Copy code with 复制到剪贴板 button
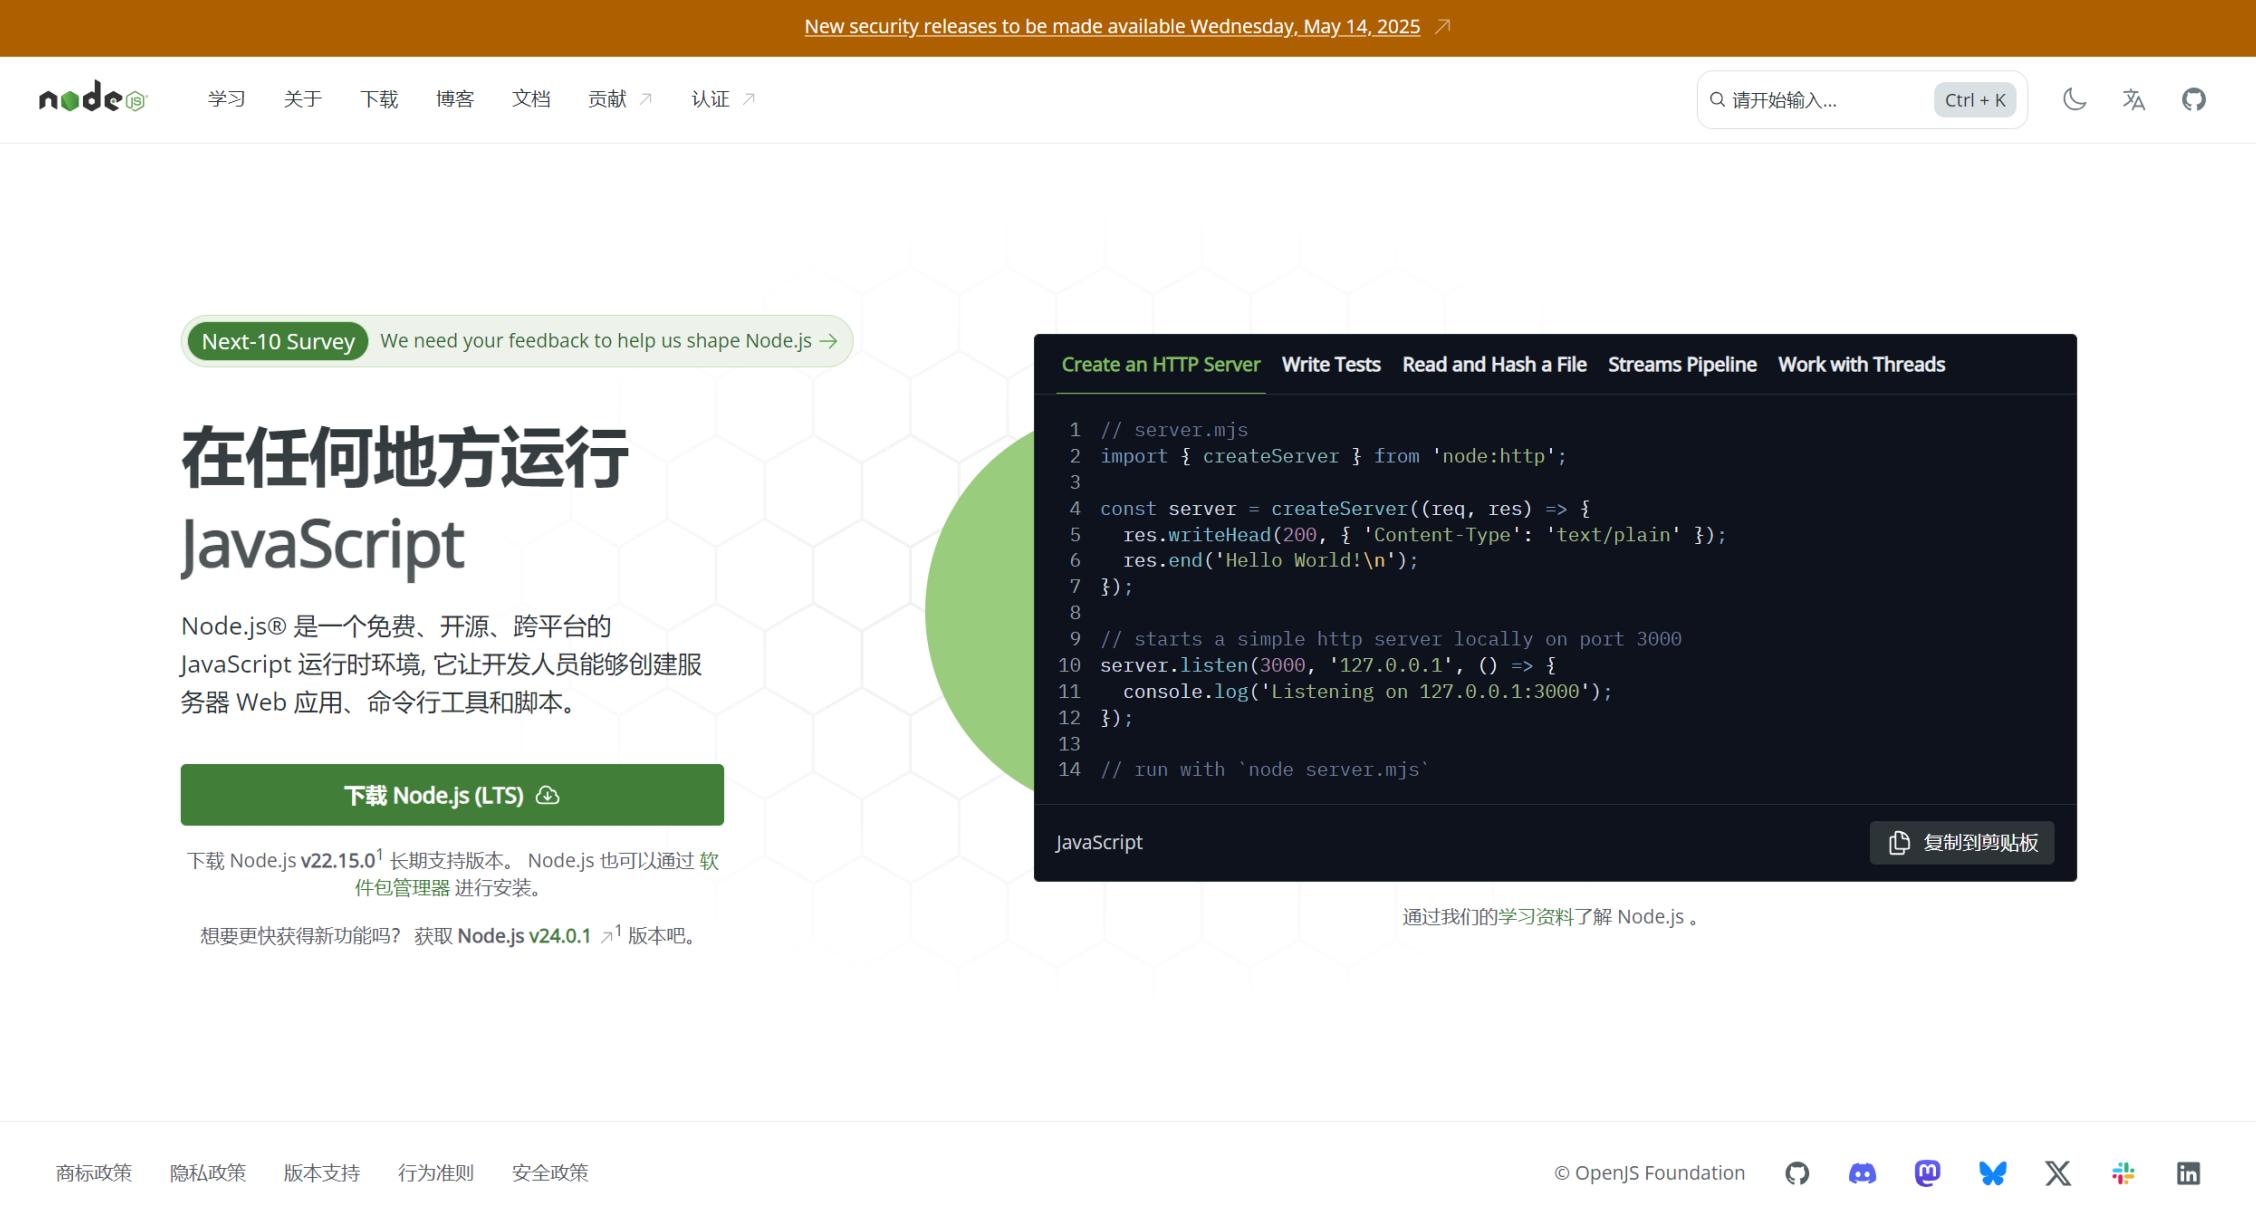Image resolution: width=2256 pixels, height=1220 pixels. [x=1961, y=843]
